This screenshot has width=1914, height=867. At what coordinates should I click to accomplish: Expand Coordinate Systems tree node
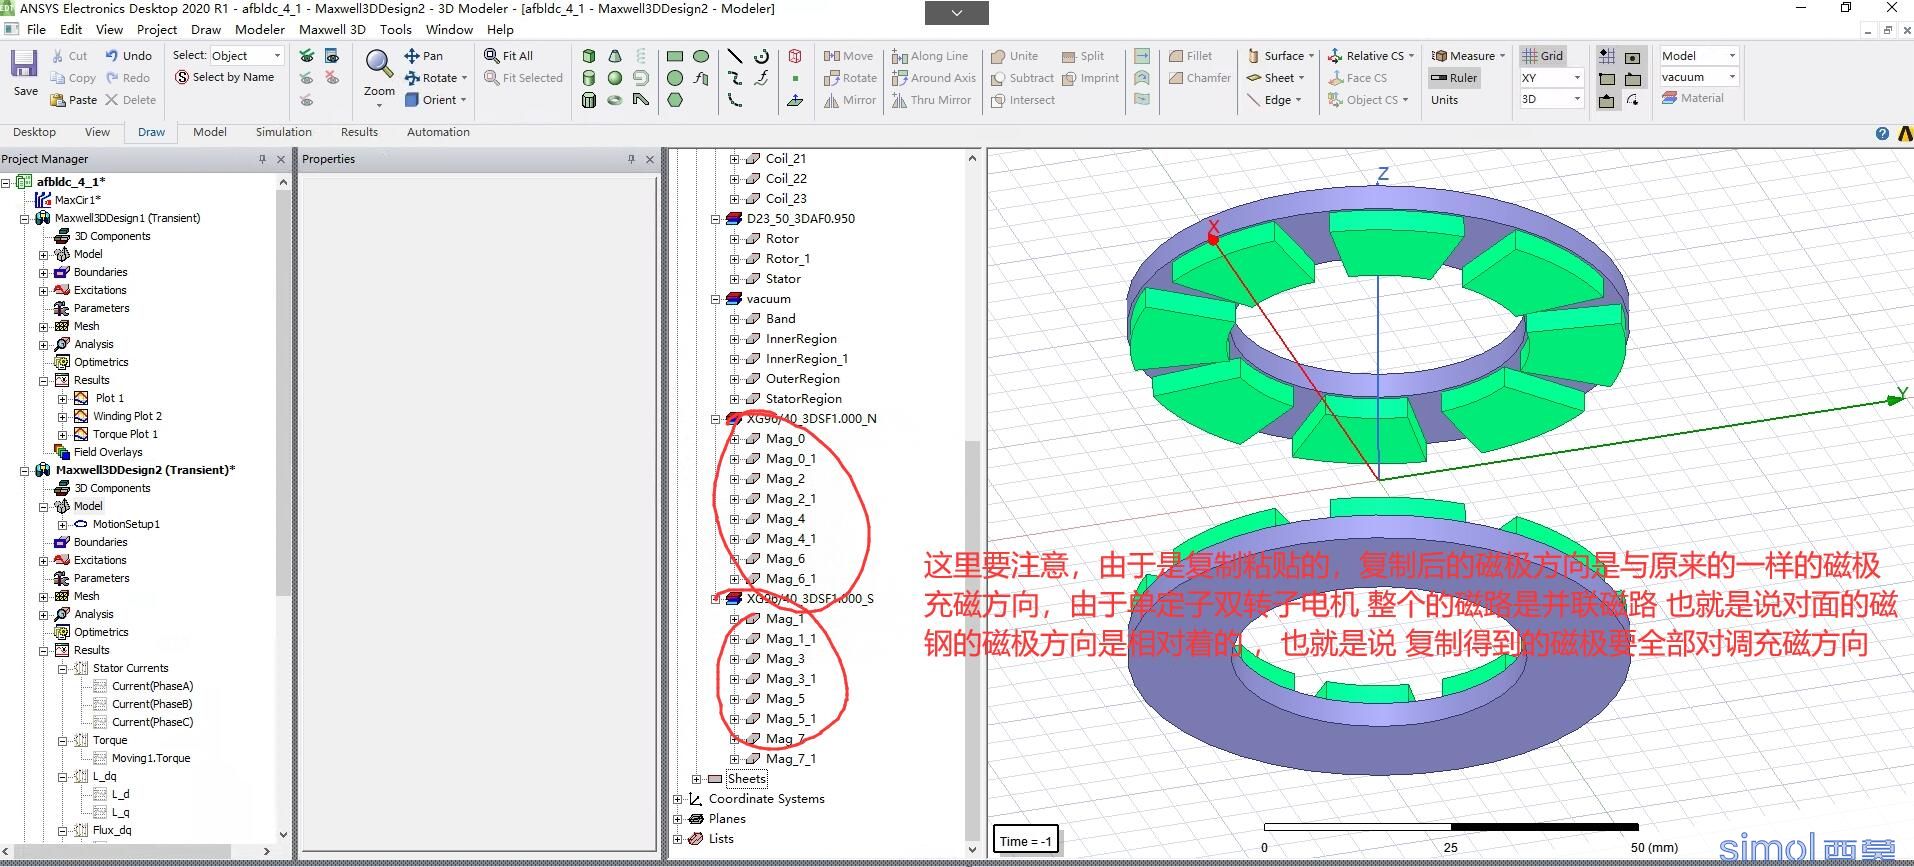click(x=678, y=799)
